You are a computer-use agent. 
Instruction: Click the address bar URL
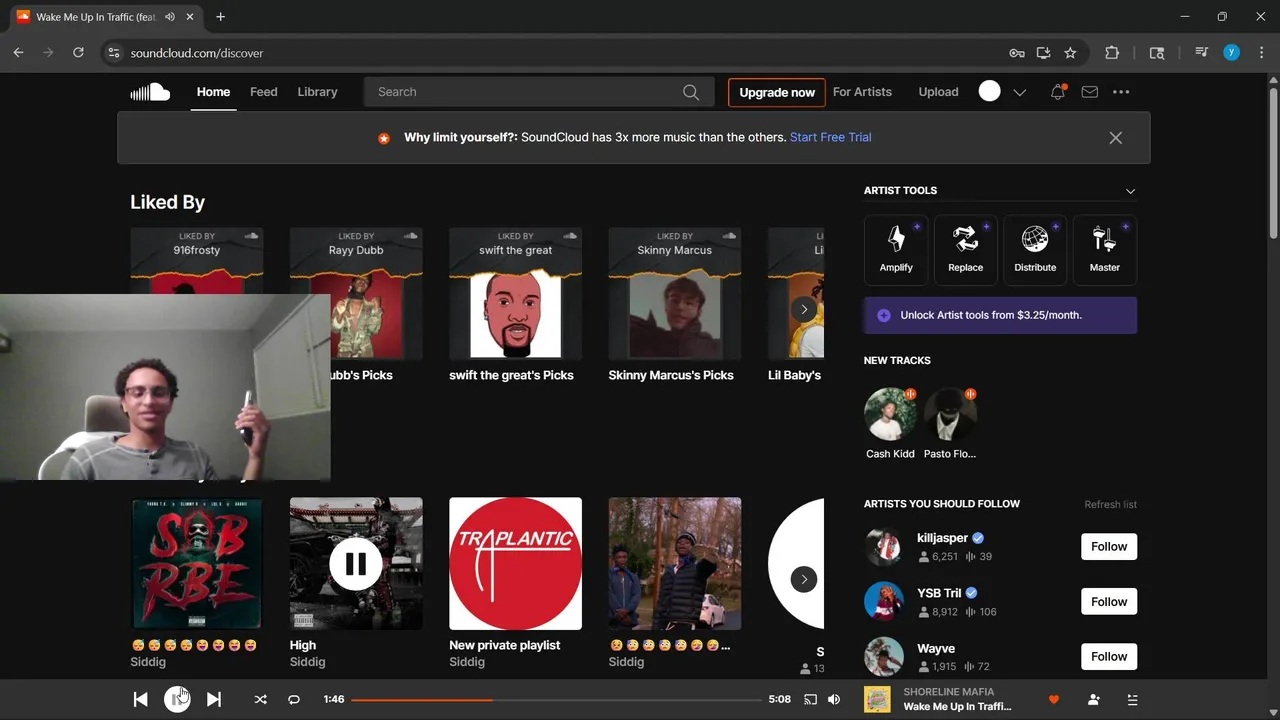(x=197, y=53)
